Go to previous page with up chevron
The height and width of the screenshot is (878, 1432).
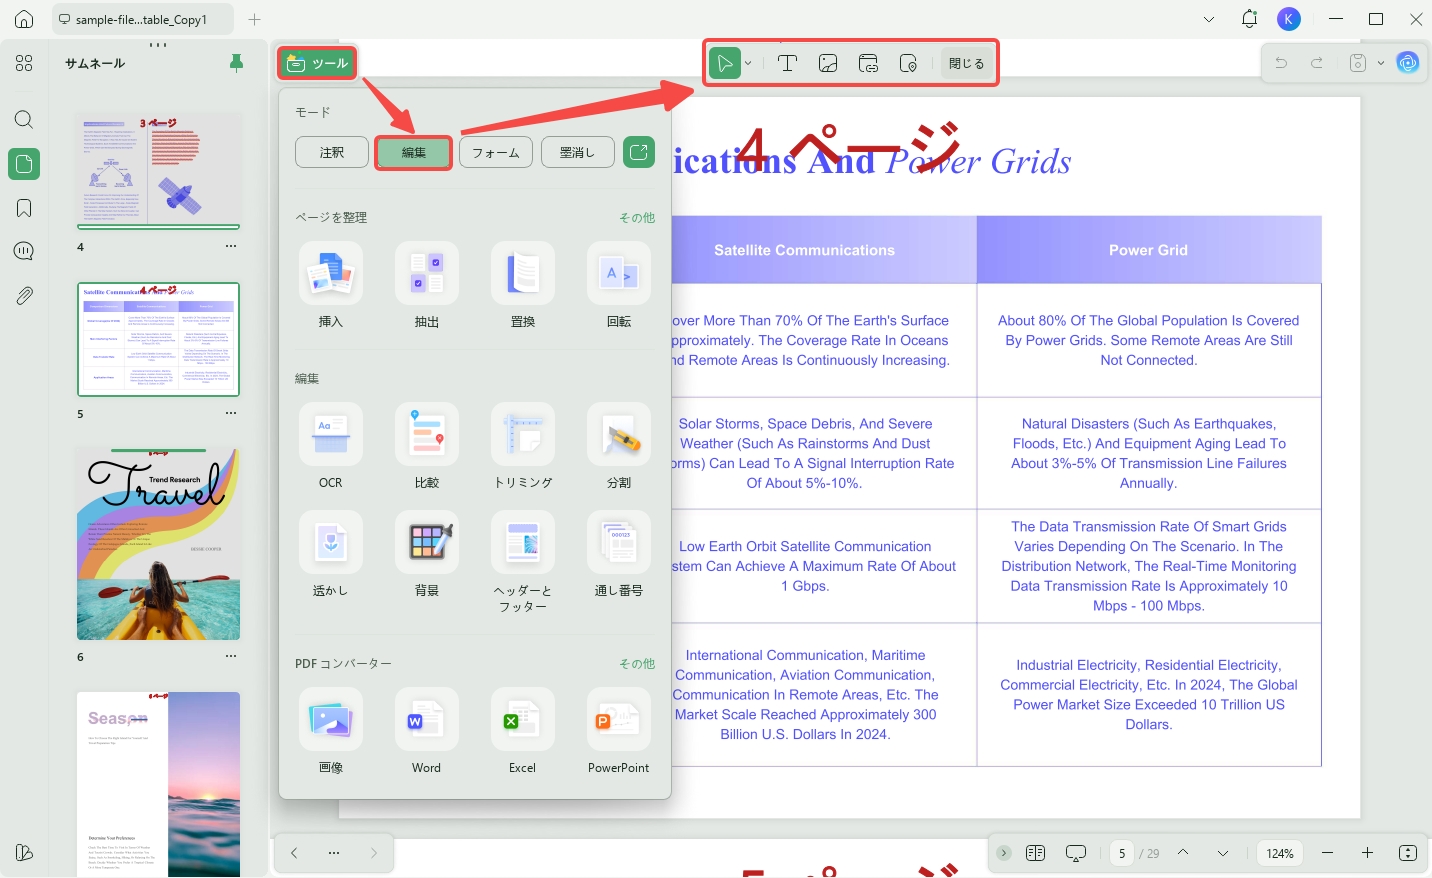(x=1183, y=853)
